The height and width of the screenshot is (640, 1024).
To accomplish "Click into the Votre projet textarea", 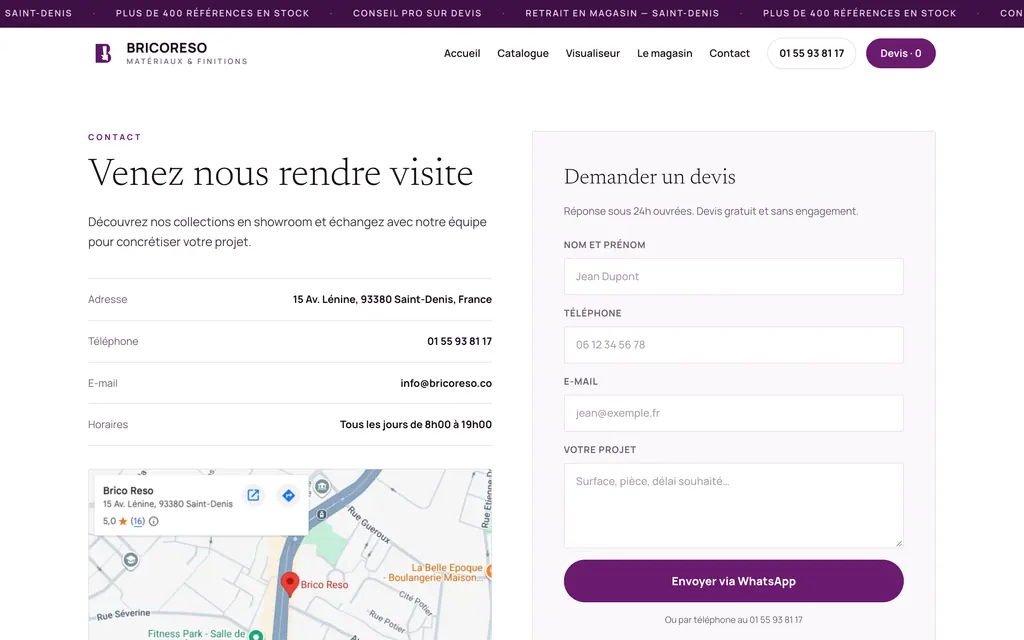I will [x=733, y=505].
